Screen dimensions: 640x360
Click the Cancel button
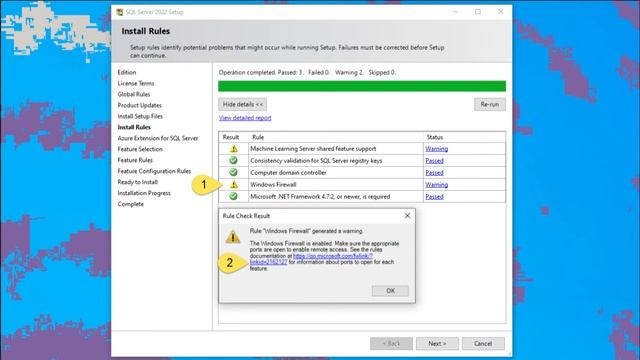coord(483,344)
